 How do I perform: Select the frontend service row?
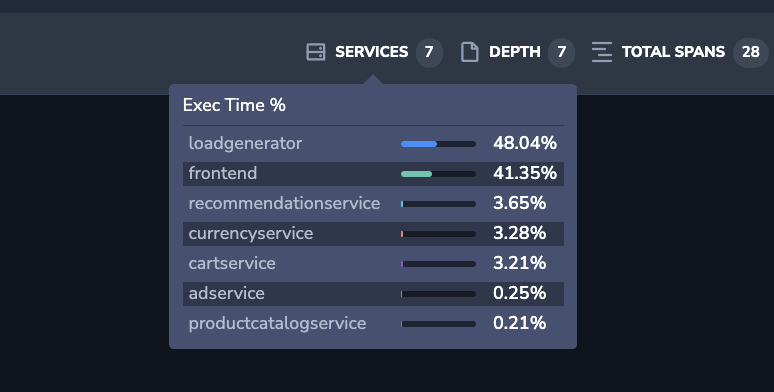(373, 174)
